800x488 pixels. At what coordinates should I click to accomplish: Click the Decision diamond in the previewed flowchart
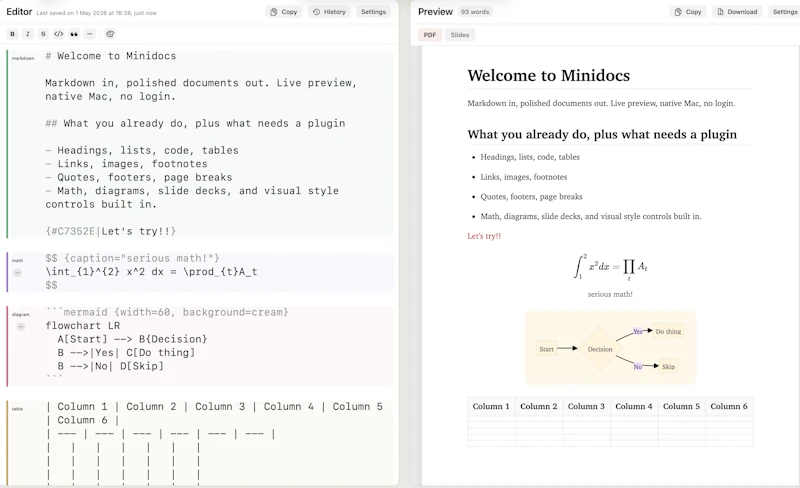click(600, 349)
